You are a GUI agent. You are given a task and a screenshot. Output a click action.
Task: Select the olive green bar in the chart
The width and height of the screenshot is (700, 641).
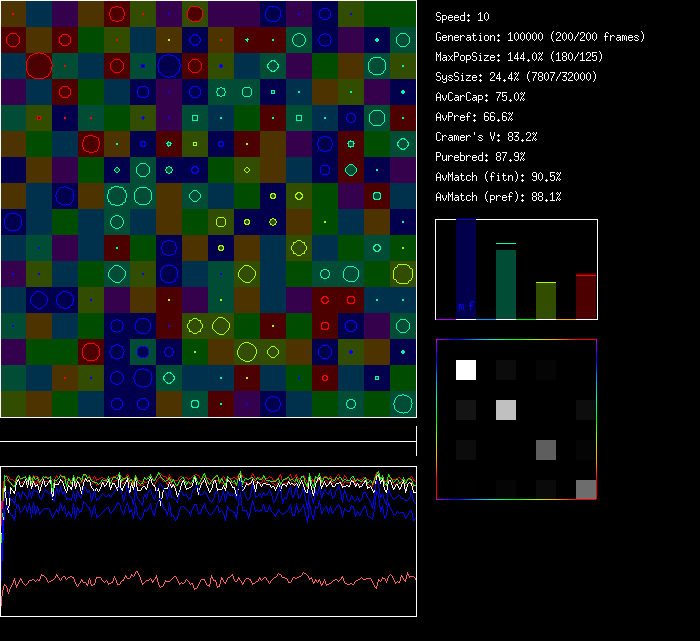546,300
